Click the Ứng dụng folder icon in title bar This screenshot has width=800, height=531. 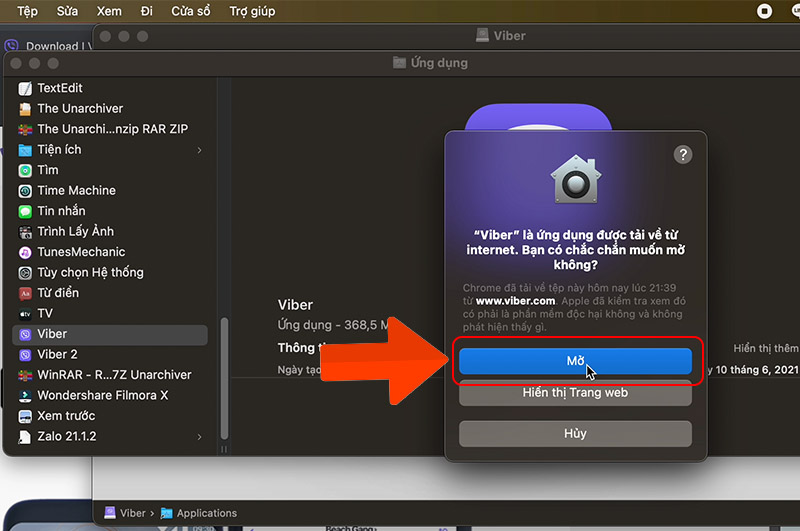coord(399,63)
